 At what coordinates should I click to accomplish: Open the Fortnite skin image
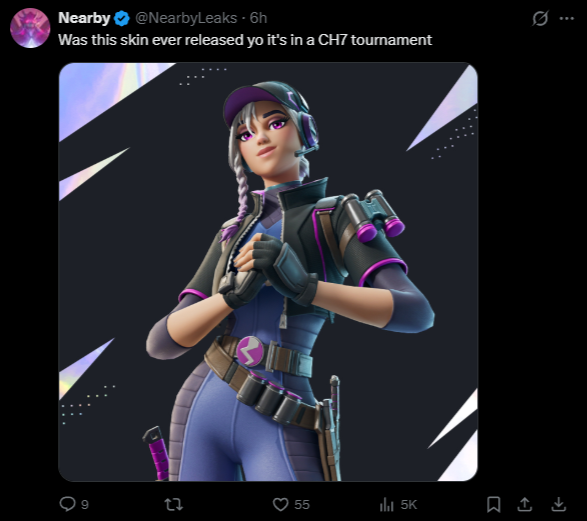(x=268, y=272)
